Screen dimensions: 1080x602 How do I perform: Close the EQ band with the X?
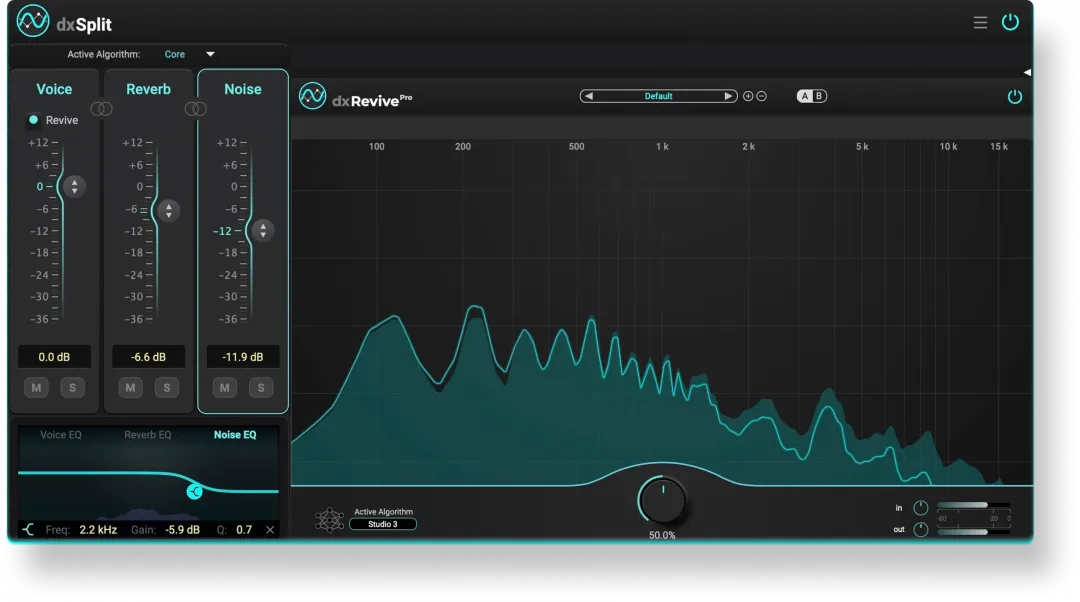(270, 530)
